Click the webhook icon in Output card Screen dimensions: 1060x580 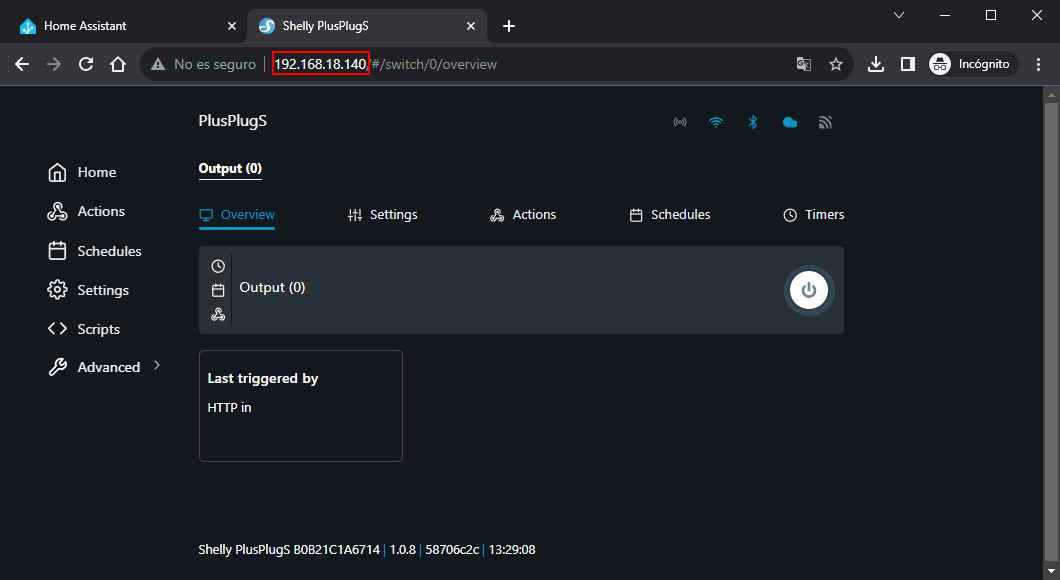(218, 314)
